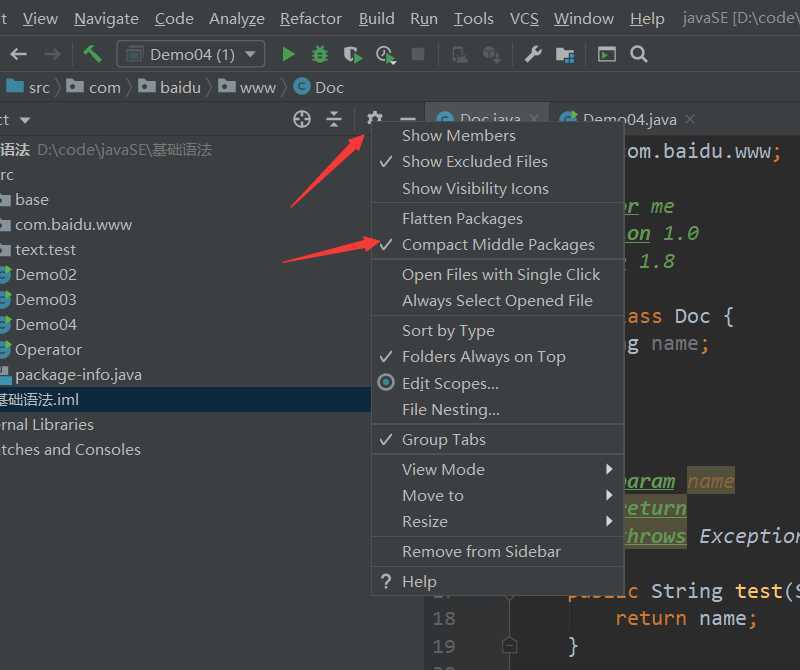Open the VCS menu
Screen dimensions: 800x670
[x=524, y=19]
